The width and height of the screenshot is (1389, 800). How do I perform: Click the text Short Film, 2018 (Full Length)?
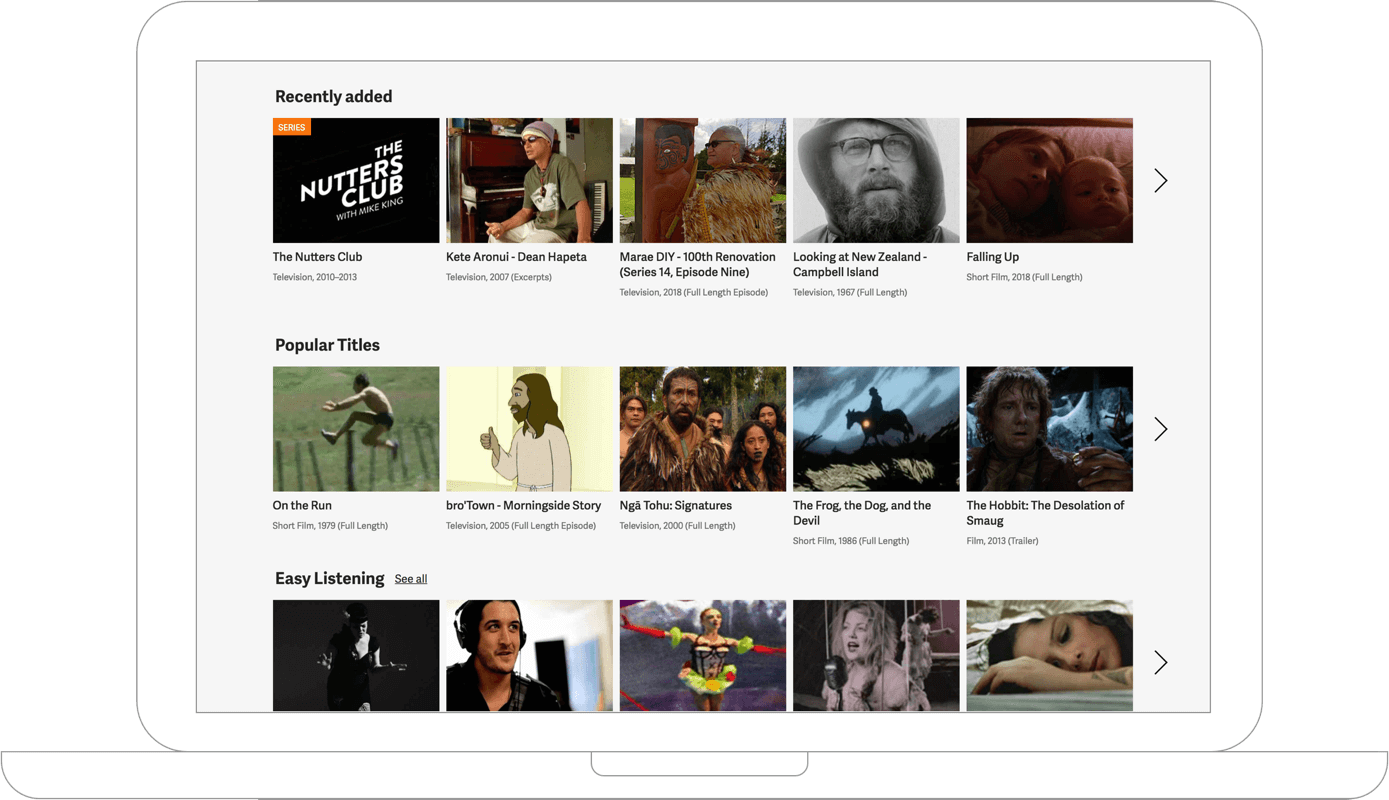click(1024, 277)
